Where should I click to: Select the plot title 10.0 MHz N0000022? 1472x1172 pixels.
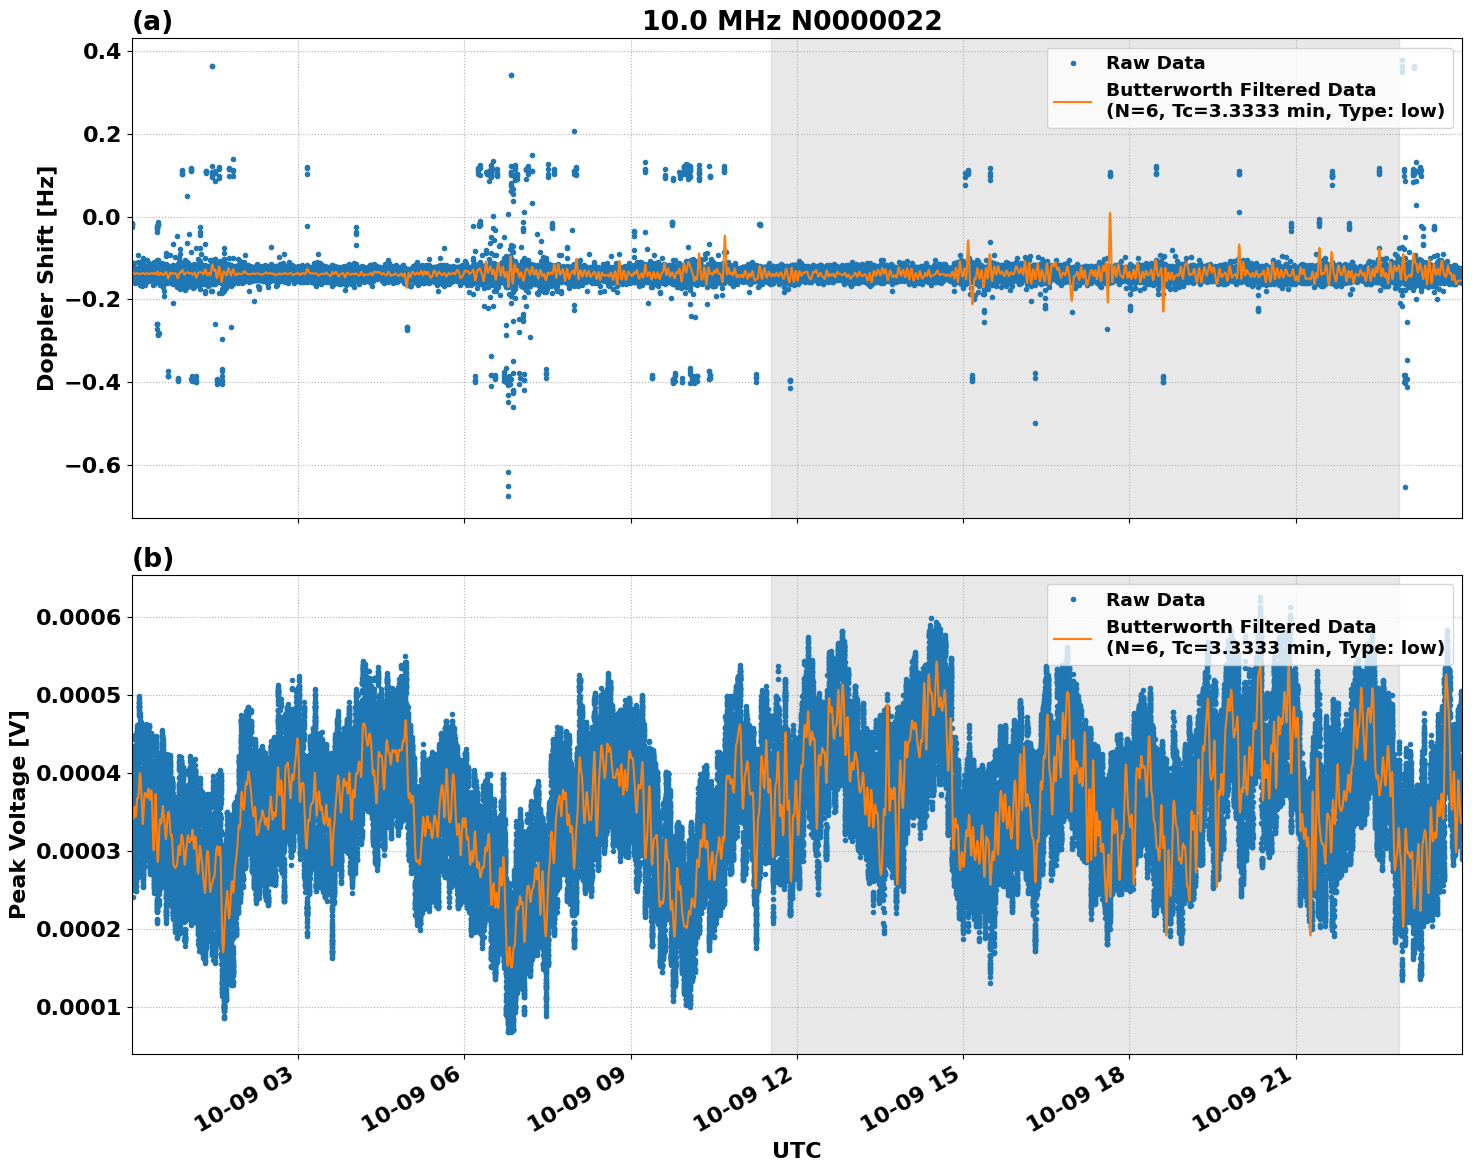click(x=791, y=21)
